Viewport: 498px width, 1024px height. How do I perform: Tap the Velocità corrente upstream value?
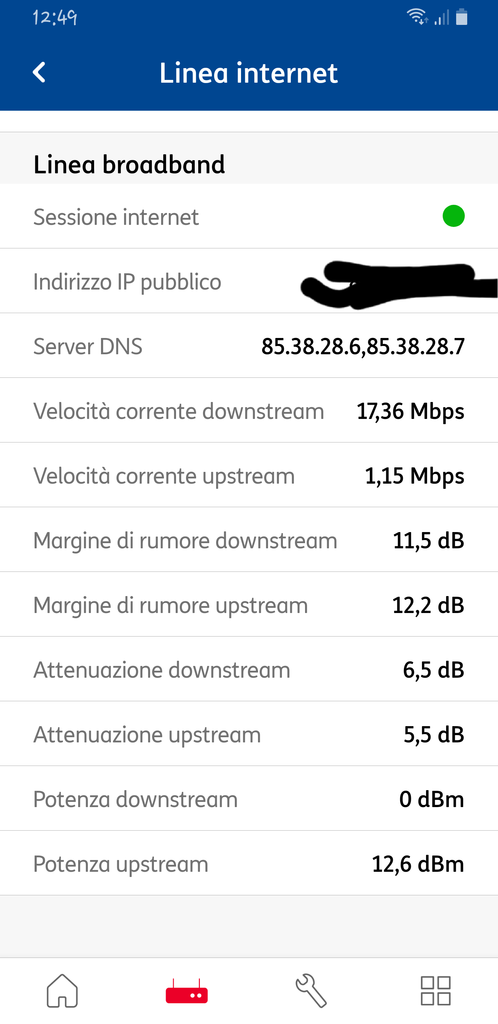[414, 477]
